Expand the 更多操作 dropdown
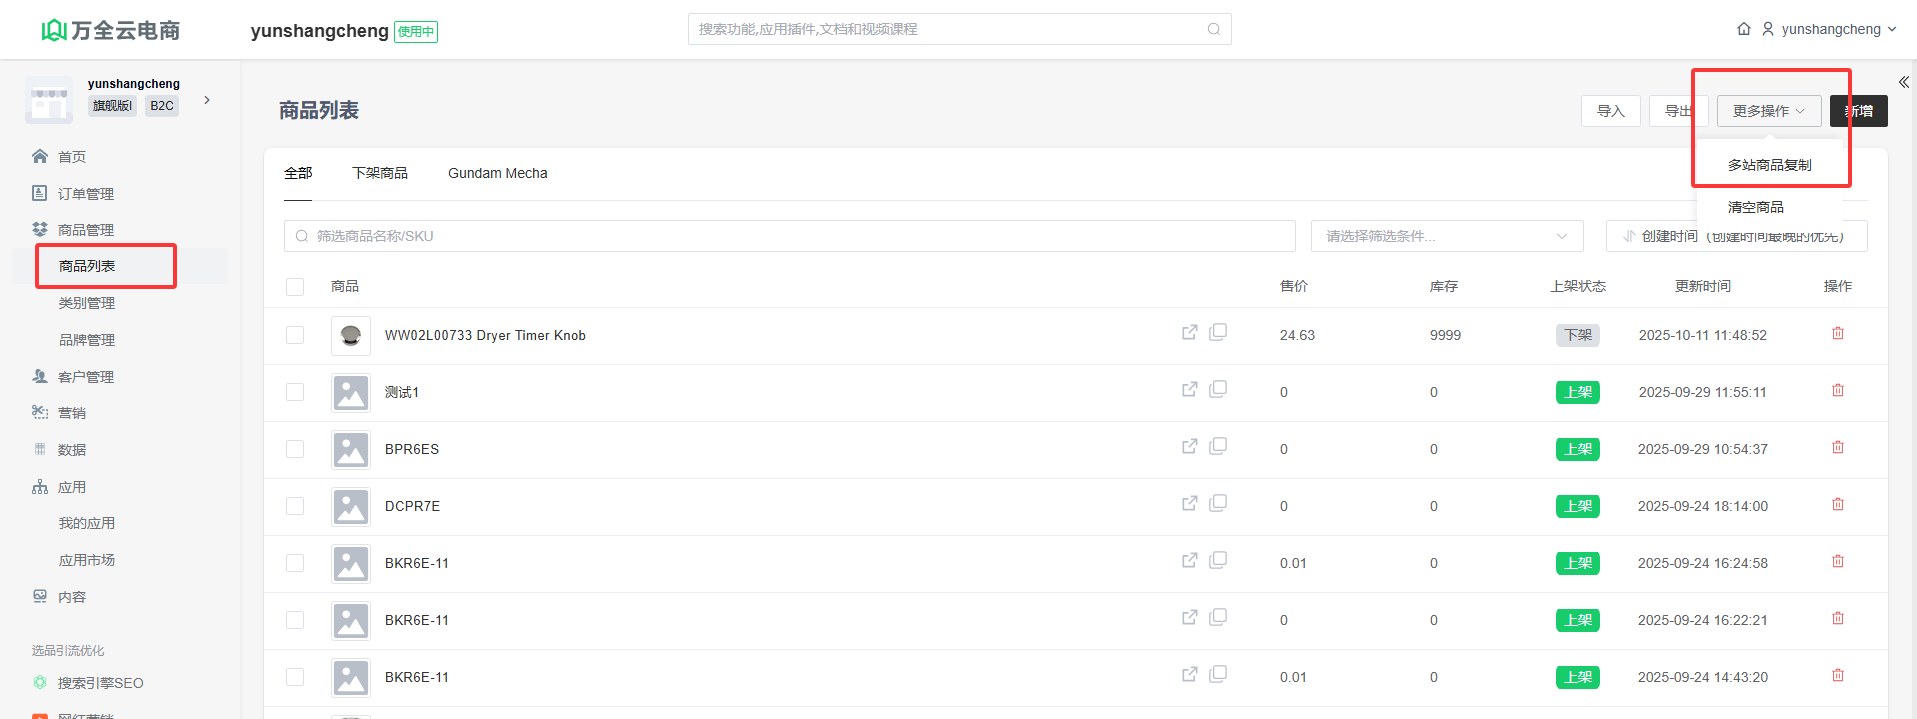The width and height of the screenshot is (1917, 719). click(x=1768, y=111)
